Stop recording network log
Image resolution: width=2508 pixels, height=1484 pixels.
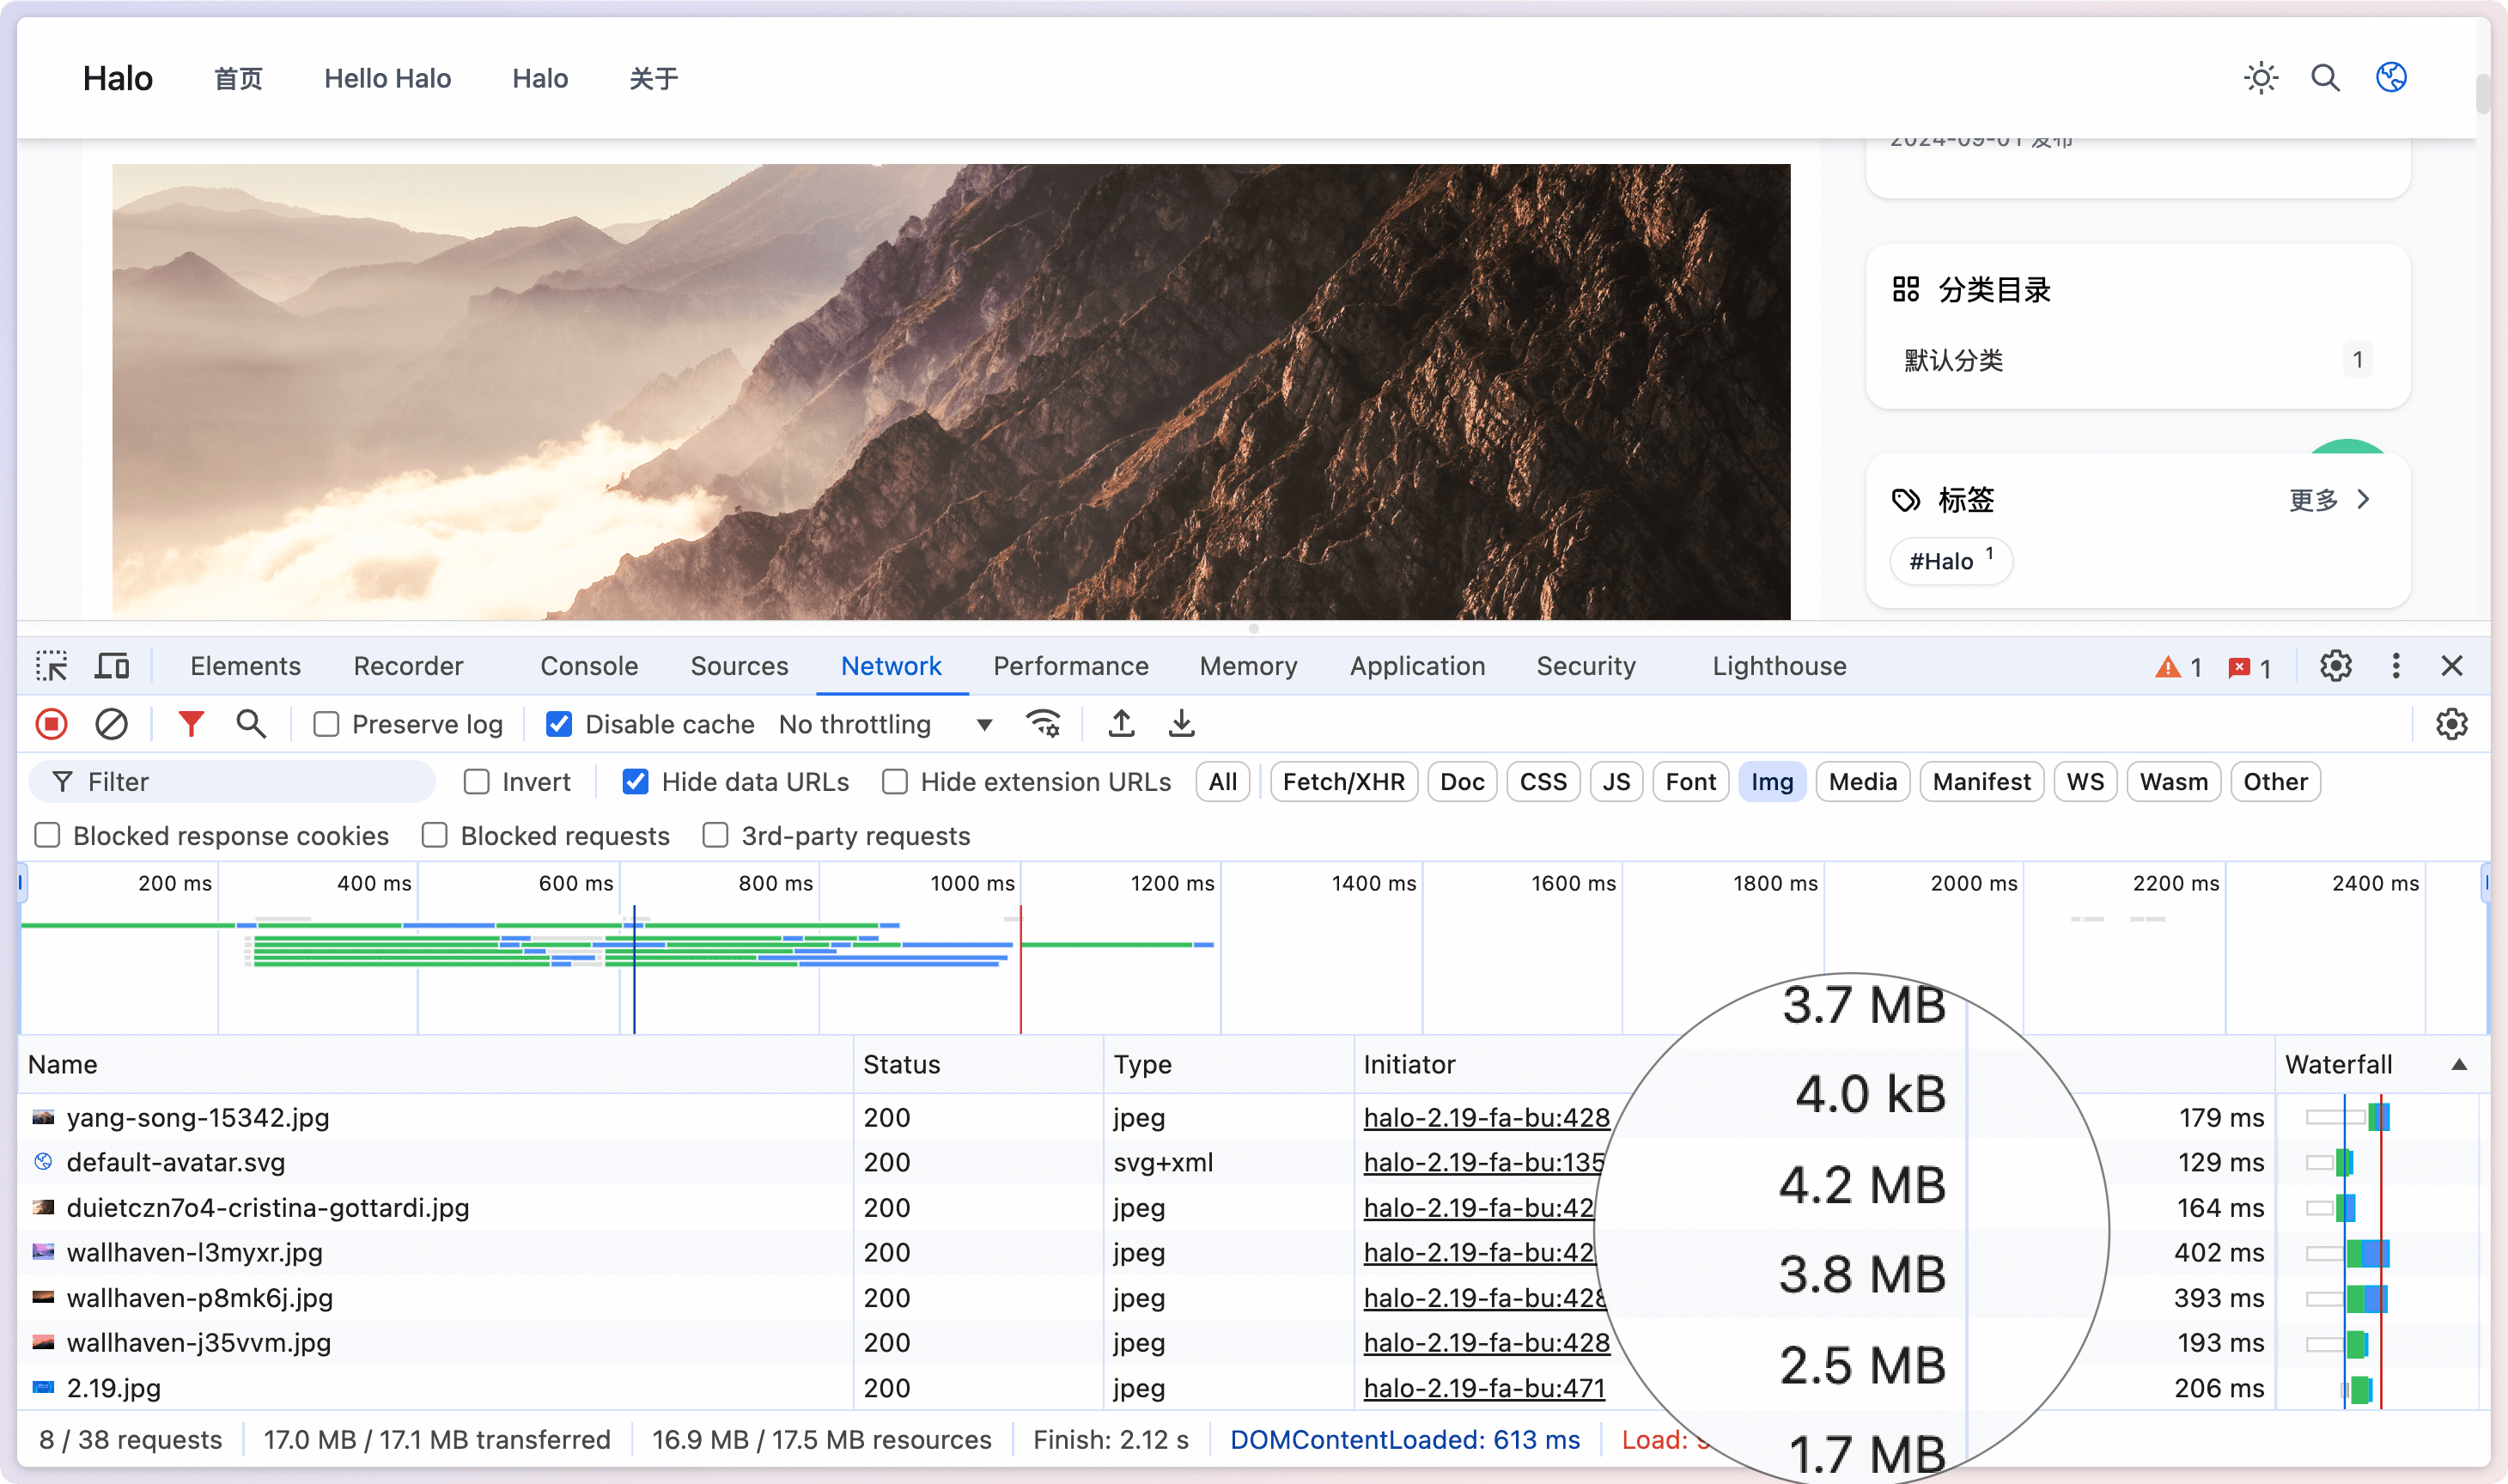click(51, 724)
